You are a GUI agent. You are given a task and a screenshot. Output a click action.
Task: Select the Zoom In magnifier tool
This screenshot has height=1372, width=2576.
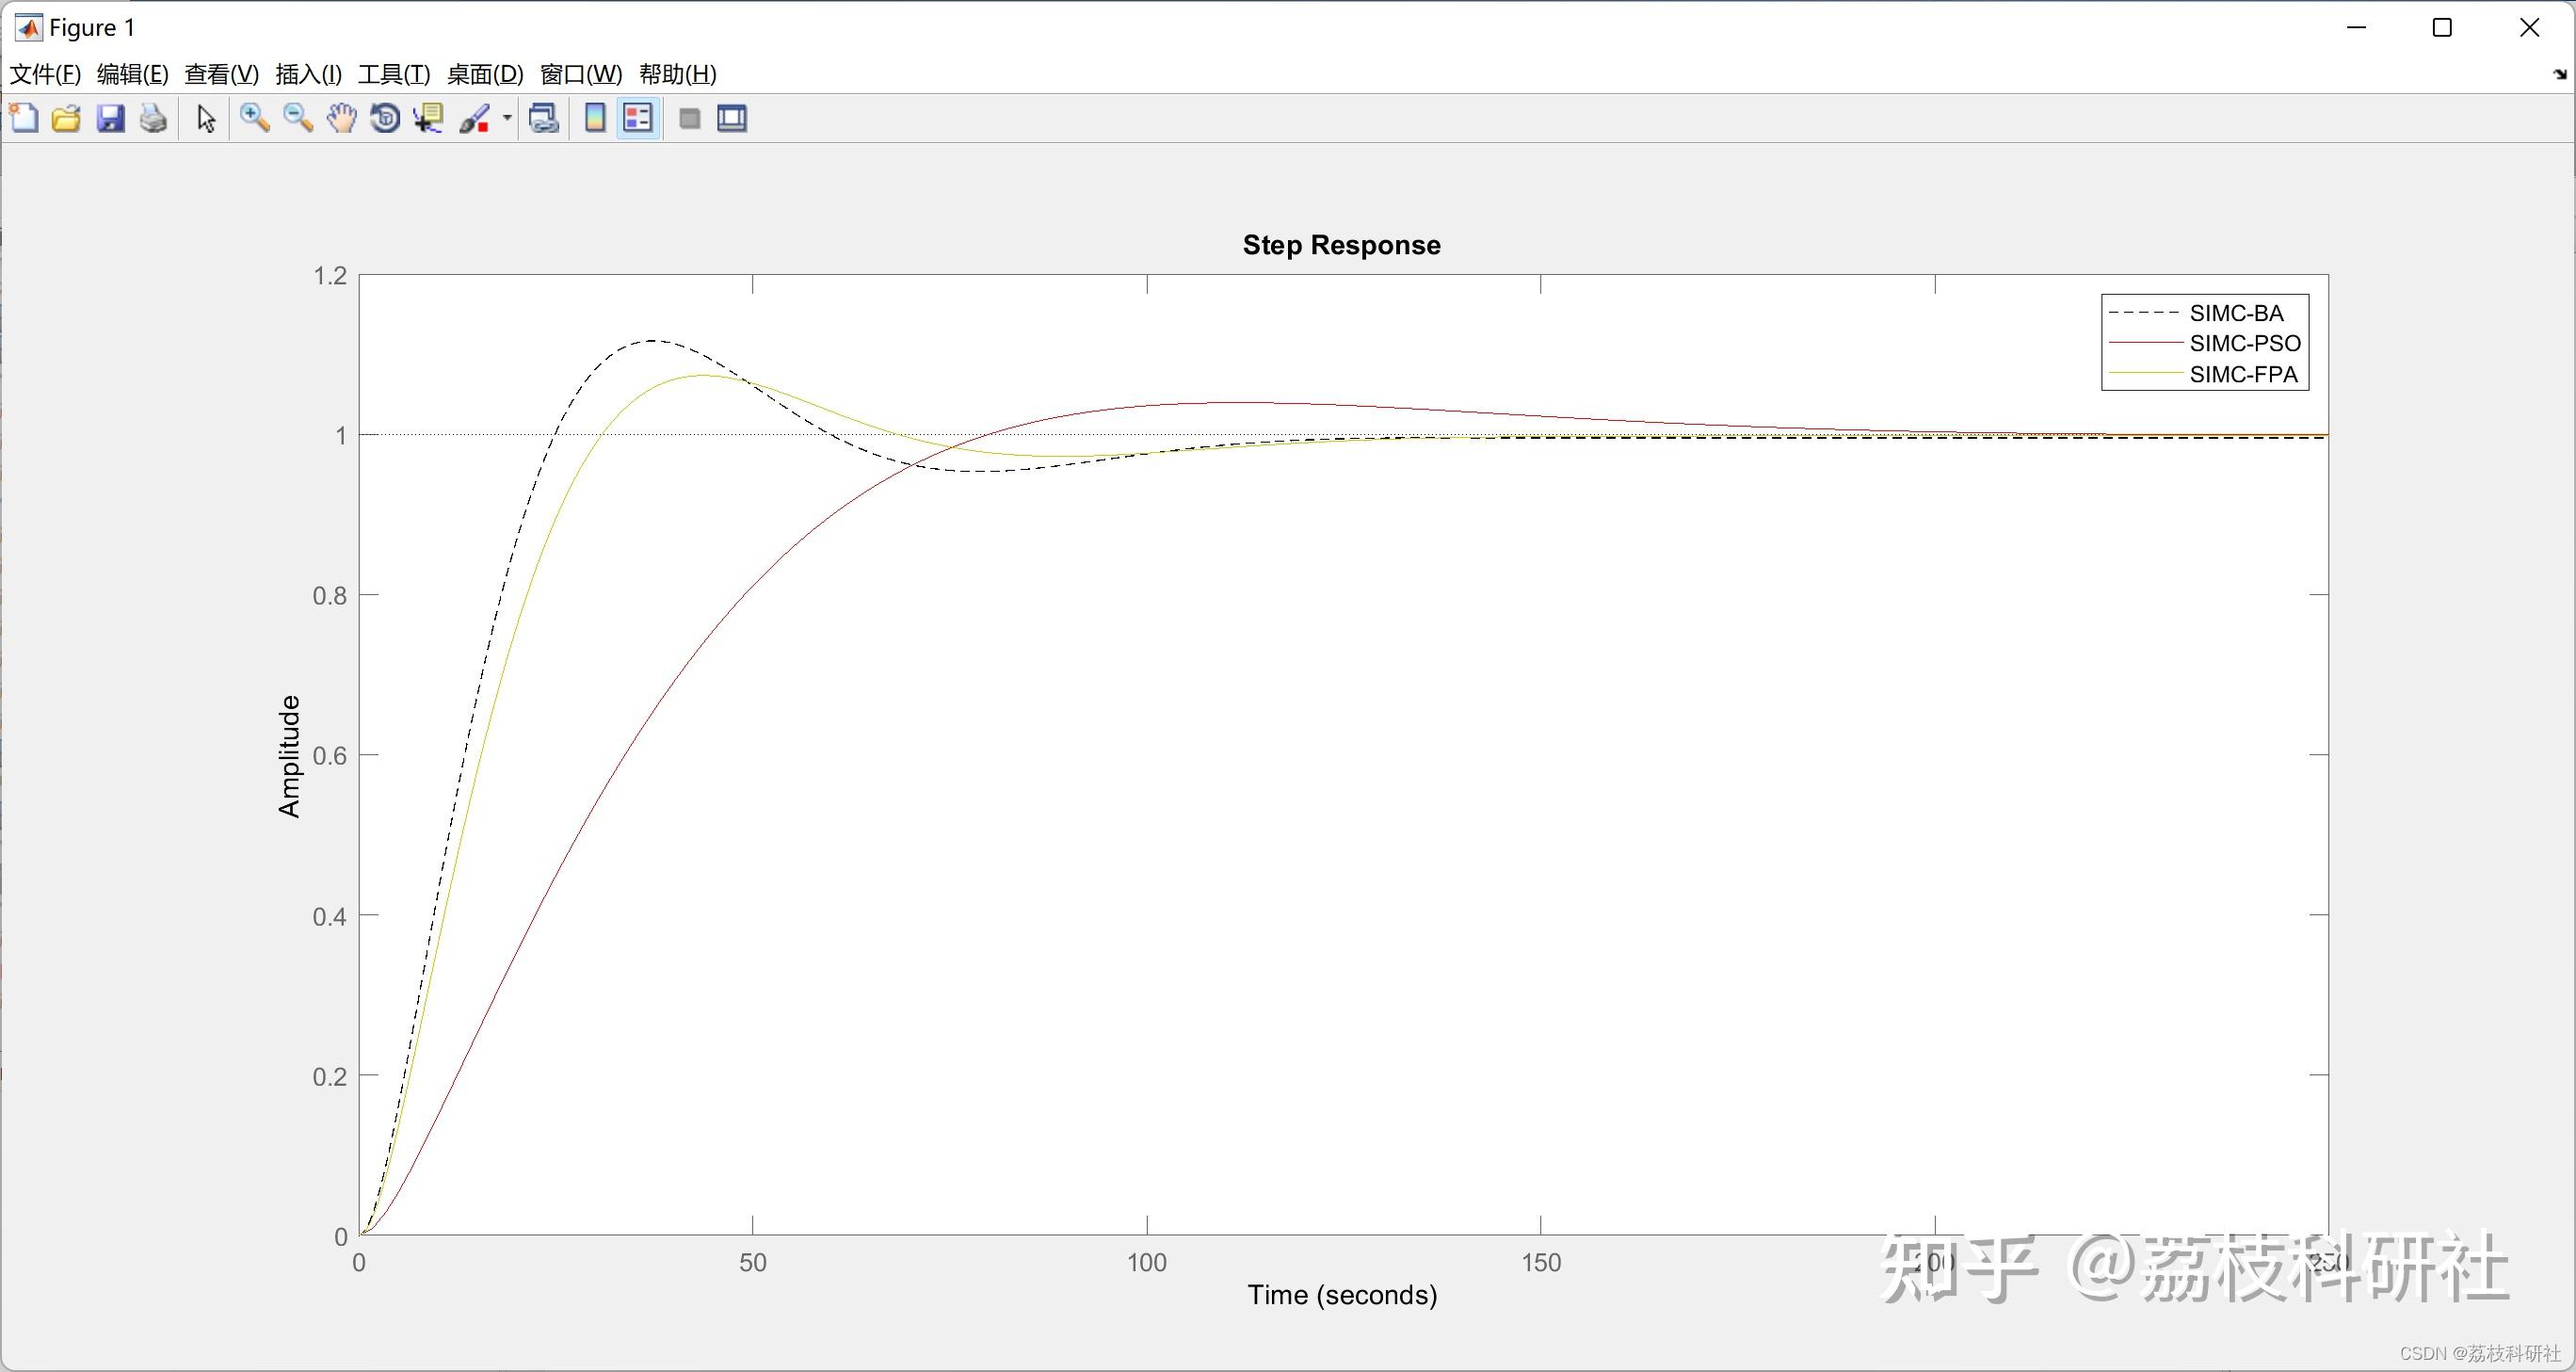click(x=254, y=118)
